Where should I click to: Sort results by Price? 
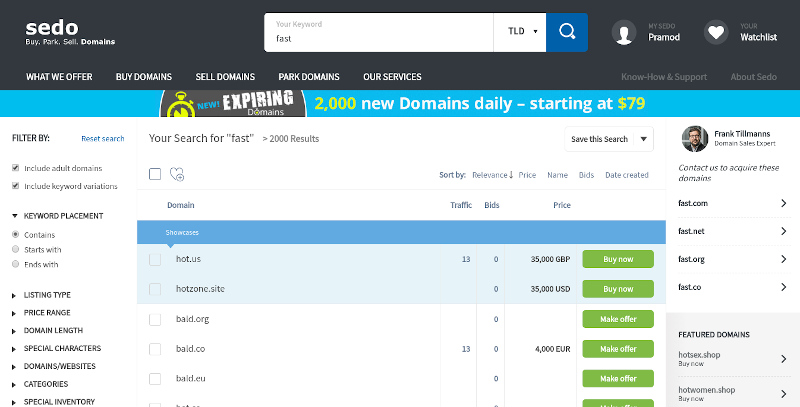point(527,175)
